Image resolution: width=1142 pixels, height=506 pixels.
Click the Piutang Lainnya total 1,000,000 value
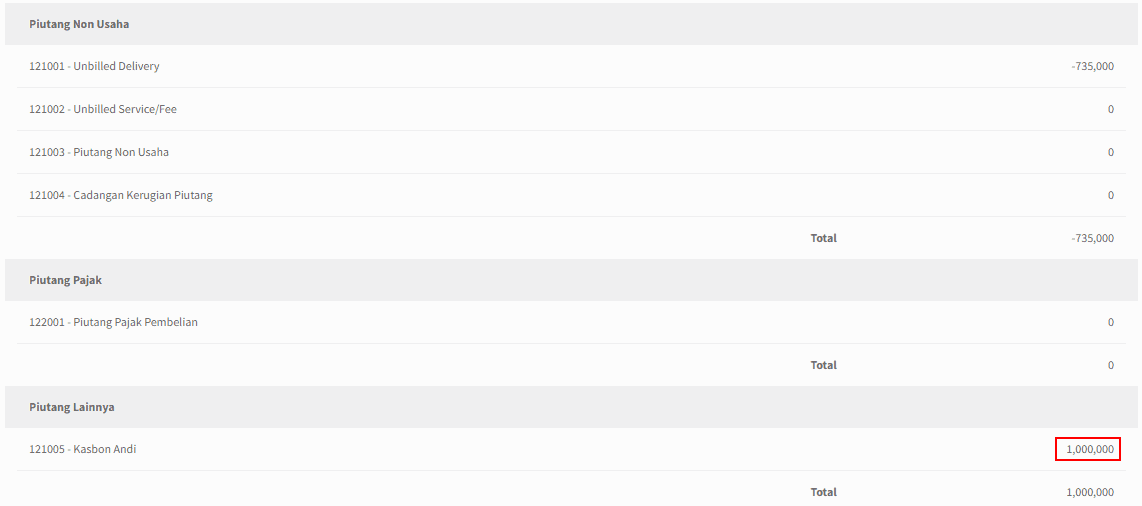(x=1090, y=492)
